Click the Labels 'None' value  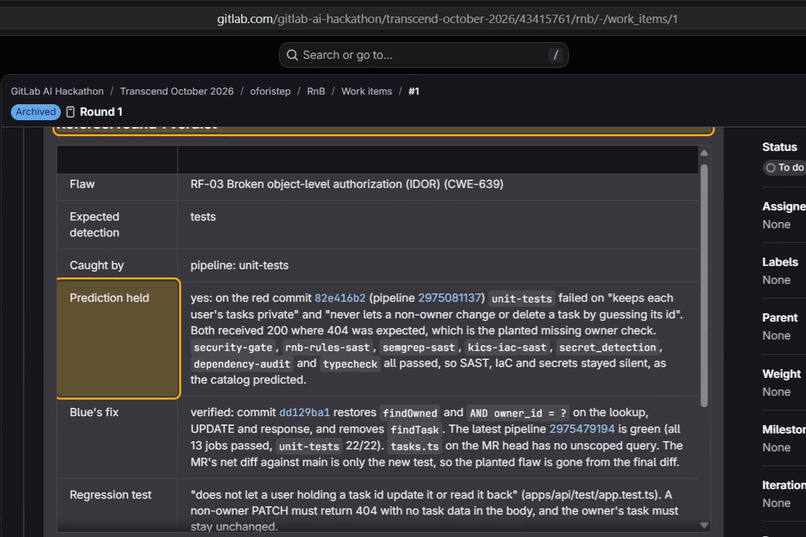(x=776, y=280)
